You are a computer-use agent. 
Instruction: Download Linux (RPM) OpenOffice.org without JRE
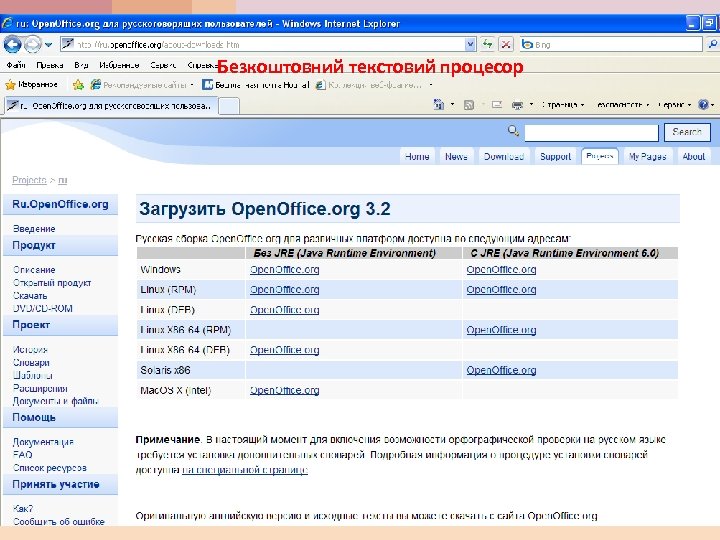point(285,290)
